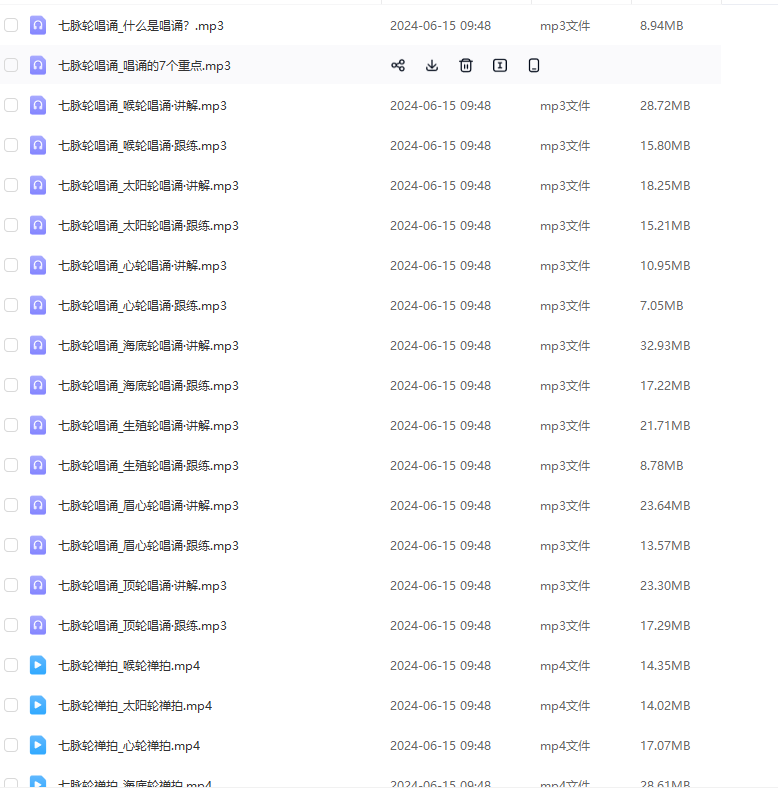The image size is (778, 793).
Task: Click the mobile phone icon on the hovered row
Action: pos(534,66)
